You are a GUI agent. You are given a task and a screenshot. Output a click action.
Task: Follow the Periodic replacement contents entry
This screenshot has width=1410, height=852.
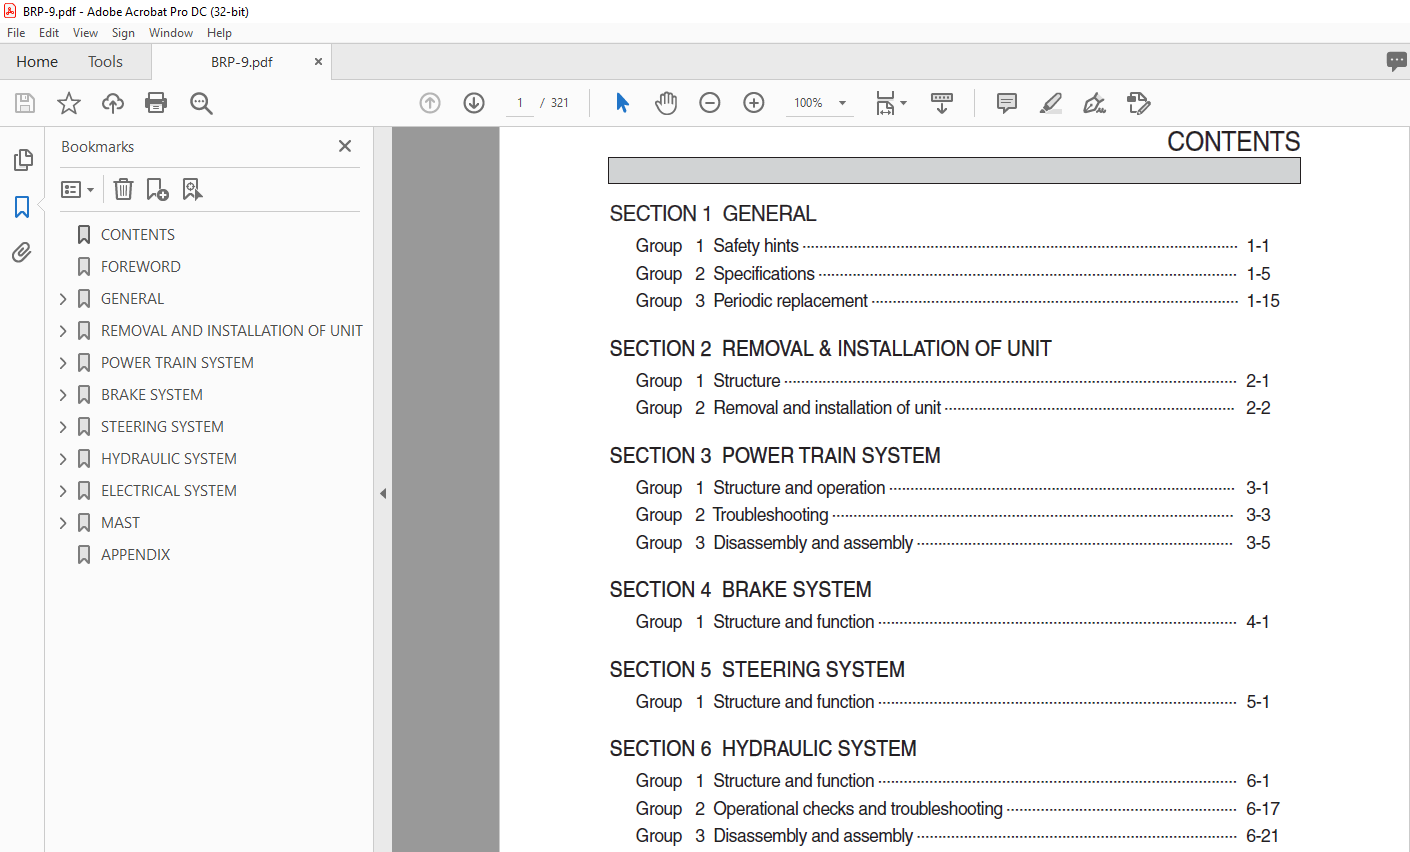click(x=790, y=301)
